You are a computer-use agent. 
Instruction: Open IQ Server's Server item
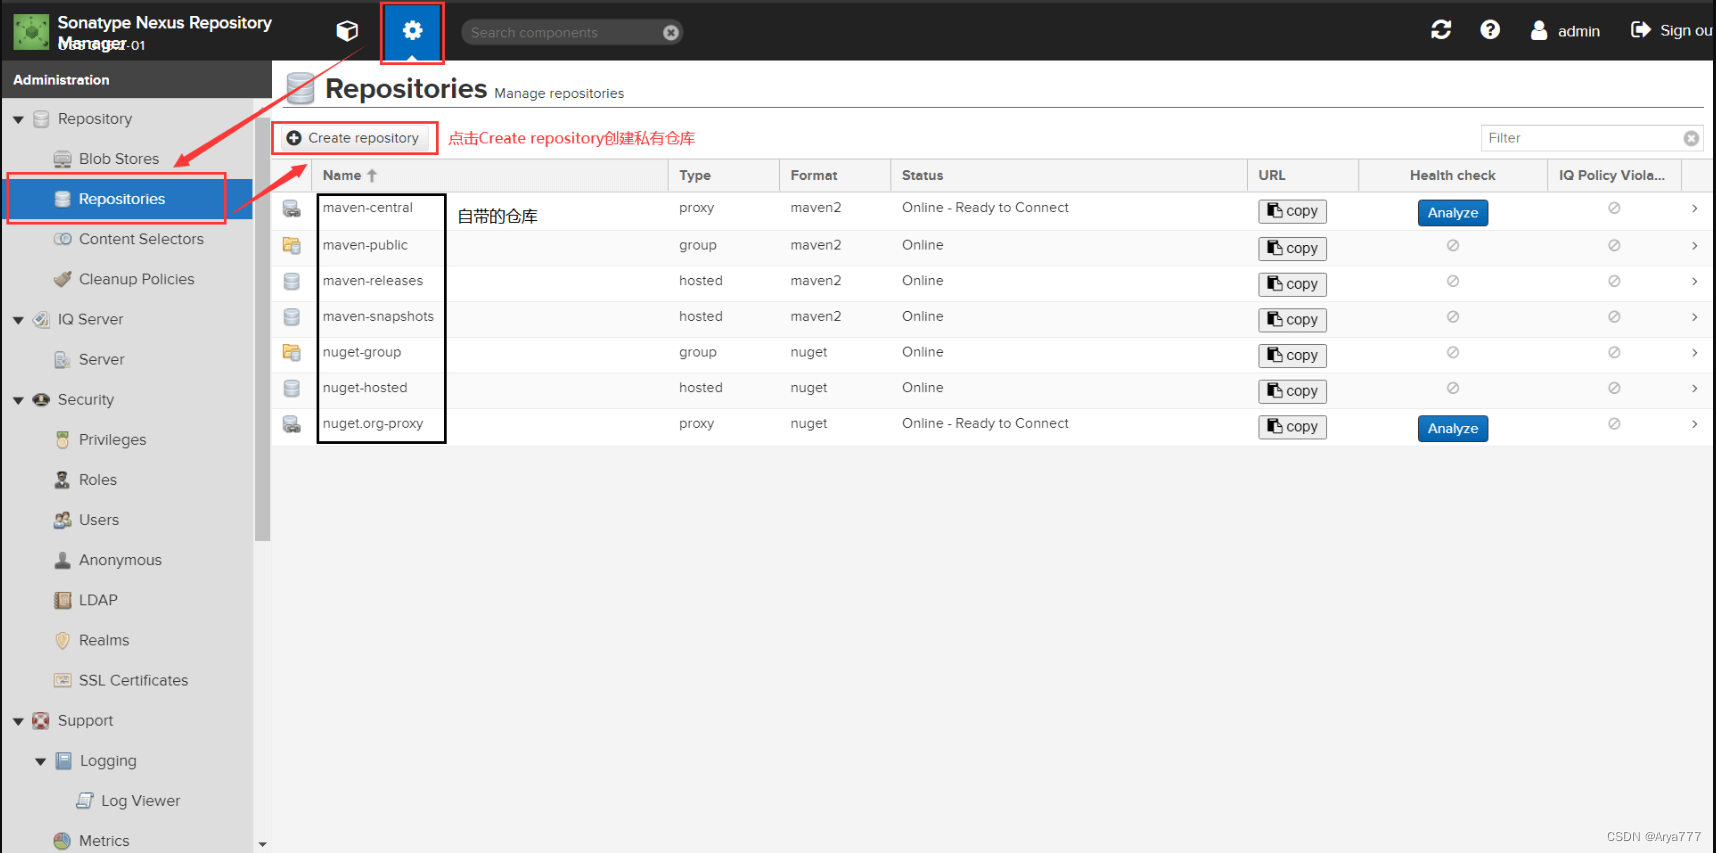101,359
